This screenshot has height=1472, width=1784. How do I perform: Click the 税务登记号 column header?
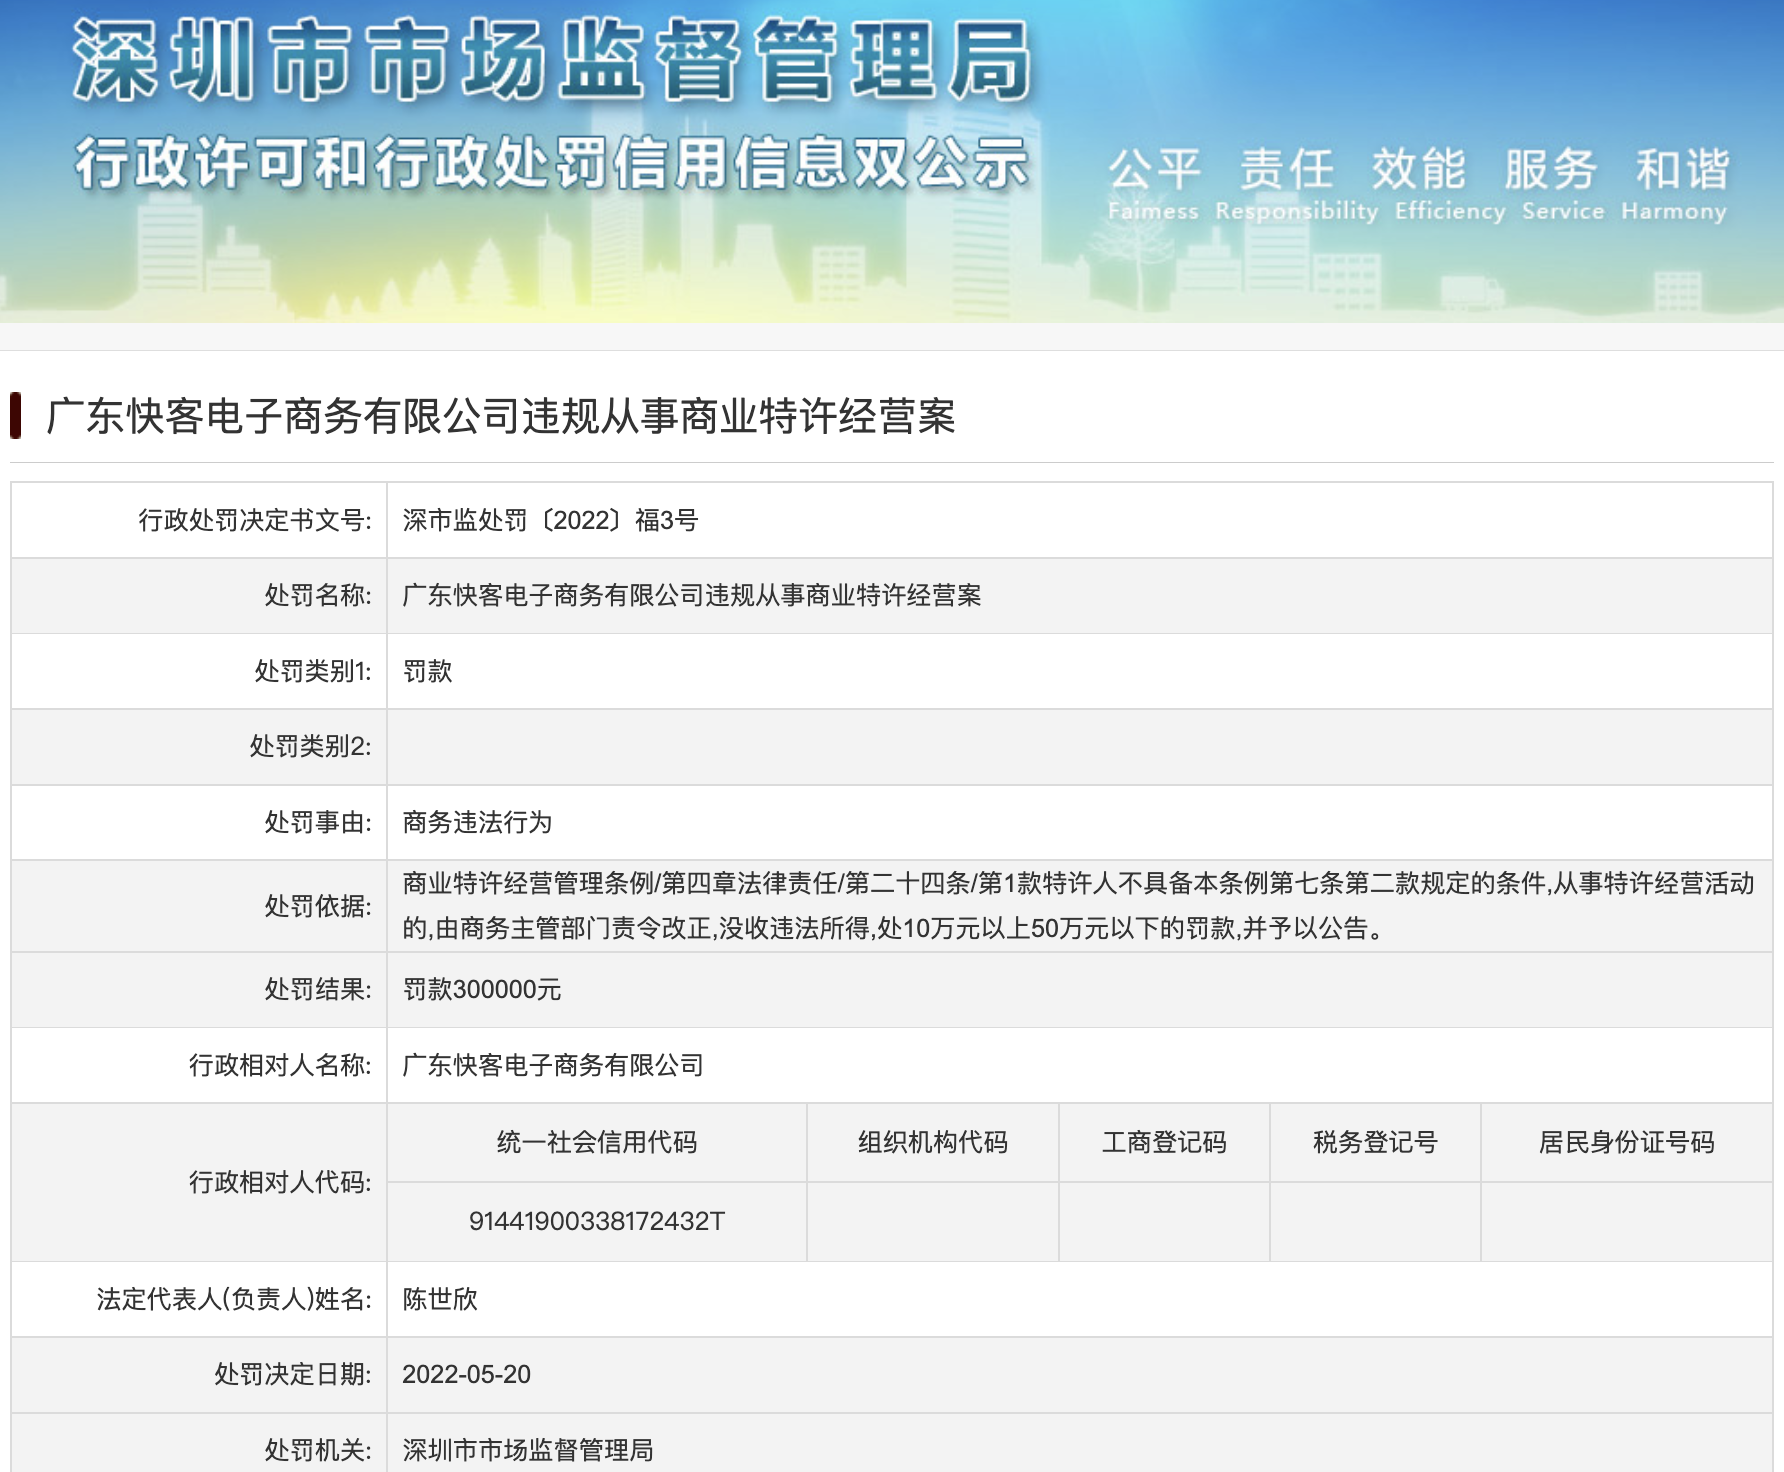coord(1375,1142)
